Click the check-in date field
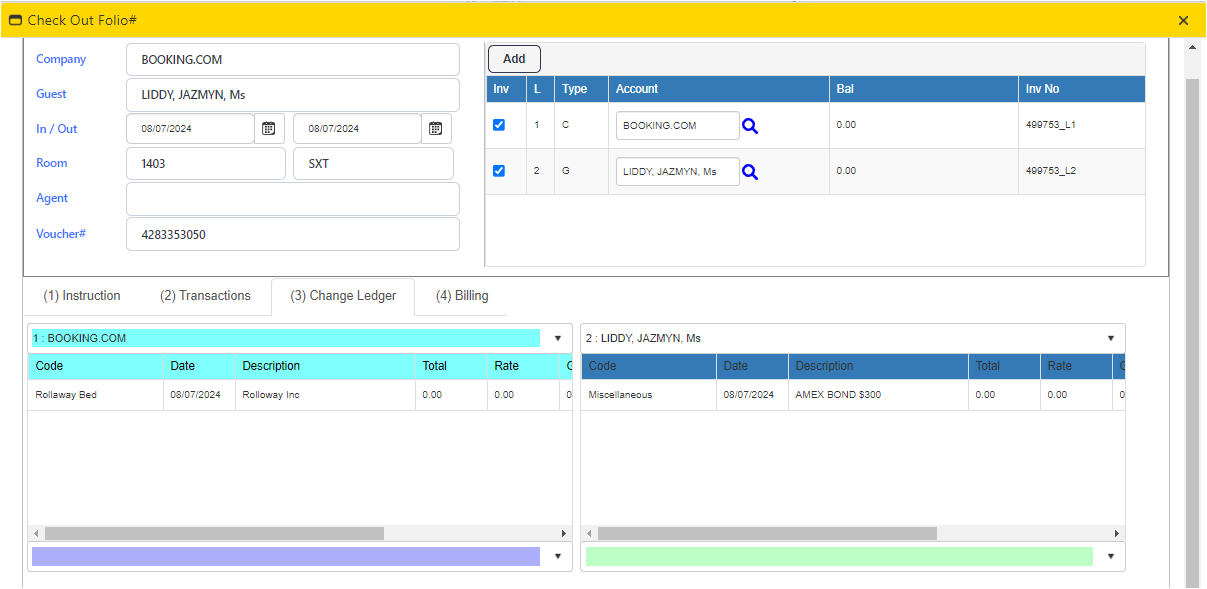This screenshot has height=589, width=1207. (x=190, y=129)
